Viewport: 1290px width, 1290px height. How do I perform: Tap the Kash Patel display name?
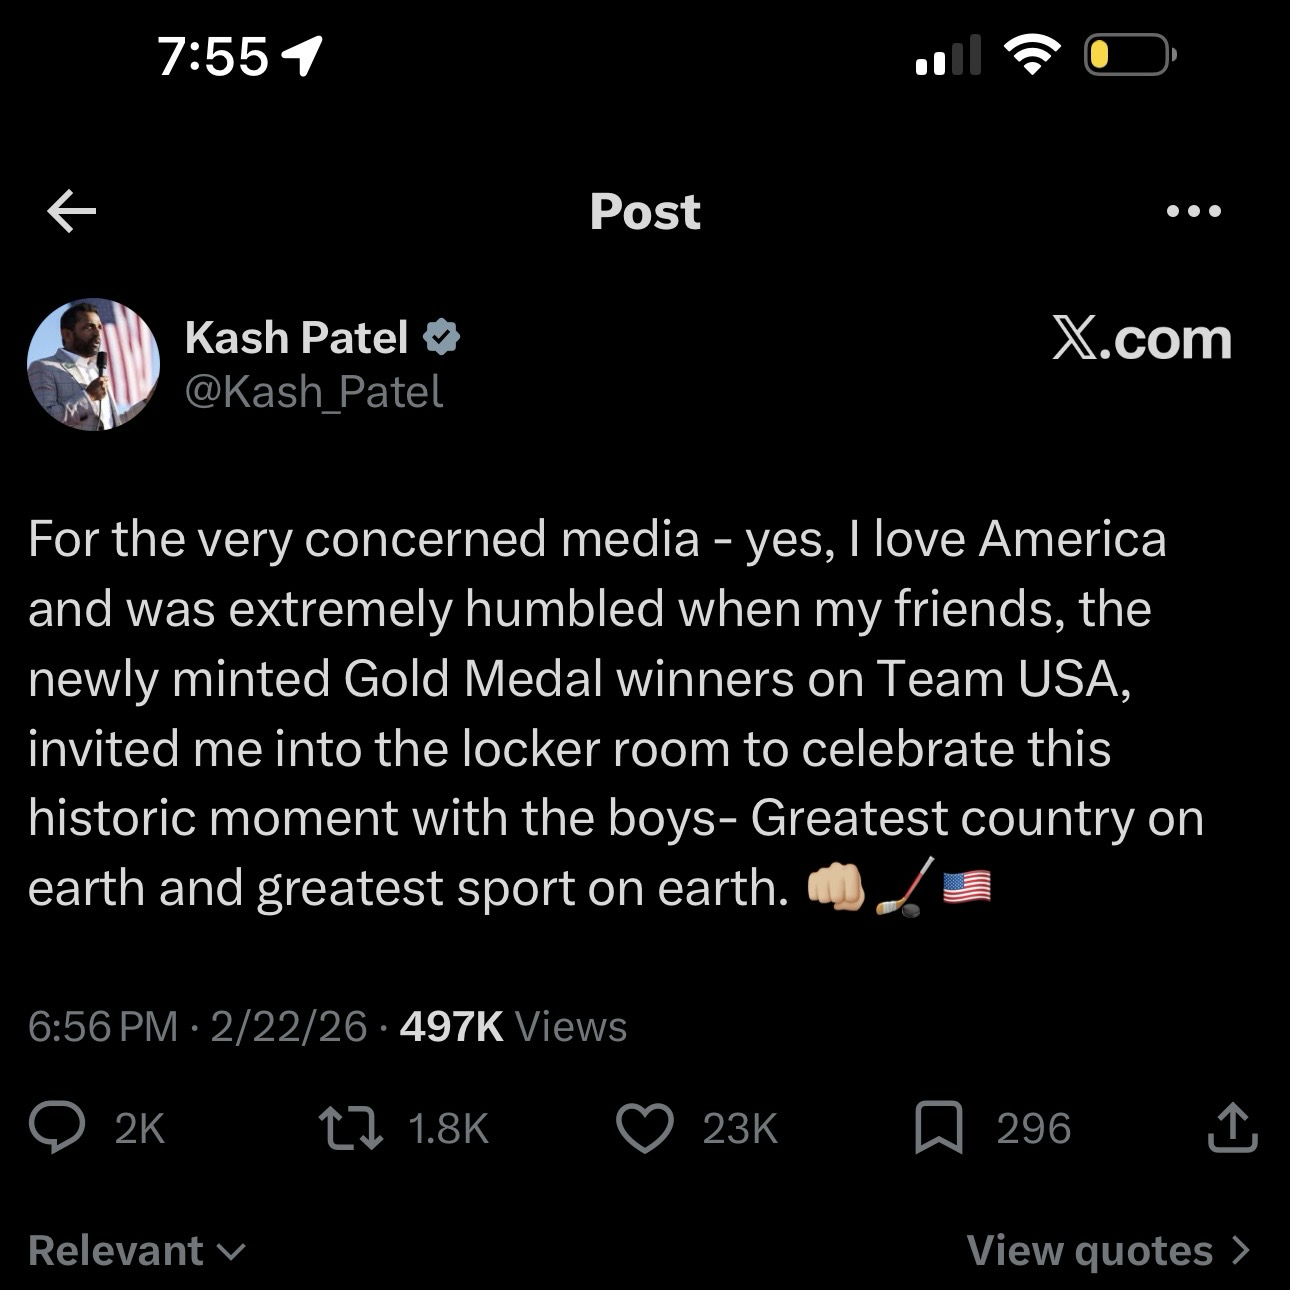[296, 338]
